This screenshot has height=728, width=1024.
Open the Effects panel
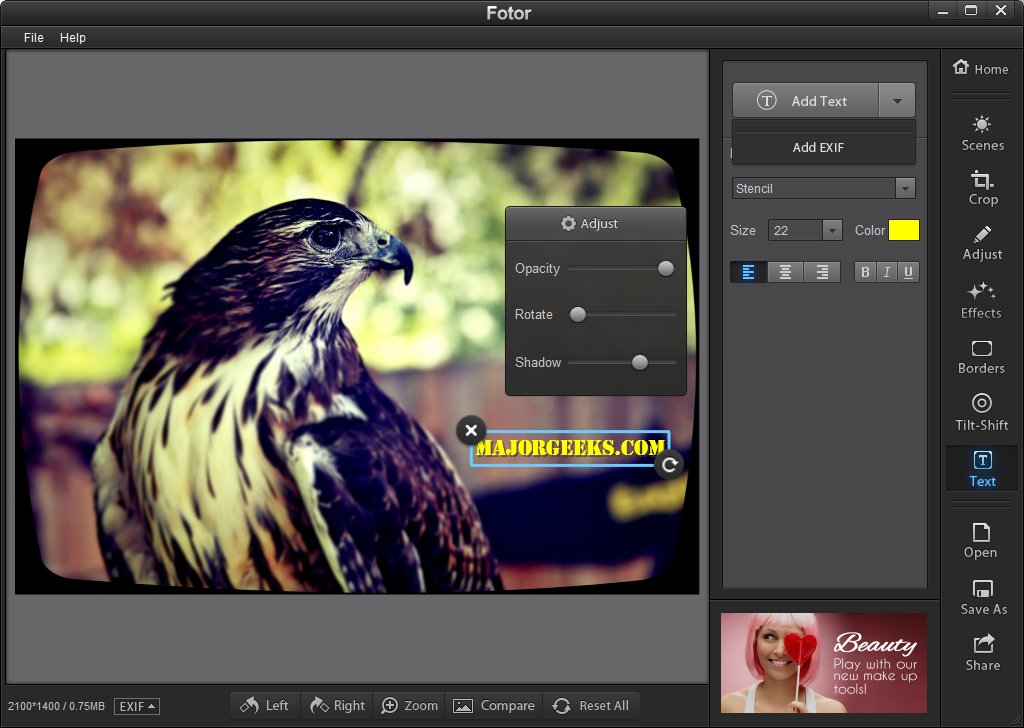click(x=981, y=300)
